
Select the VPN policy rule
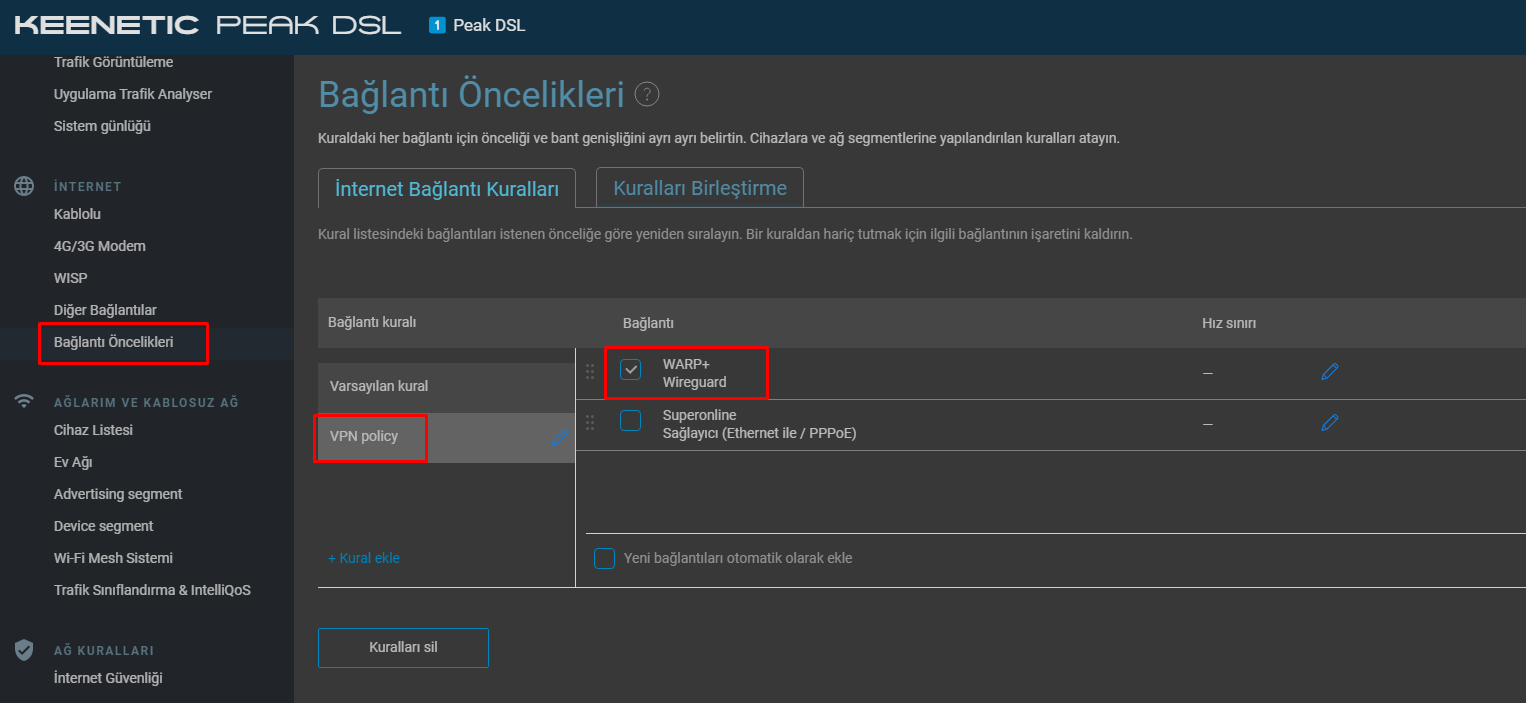[x=446, y=437]
